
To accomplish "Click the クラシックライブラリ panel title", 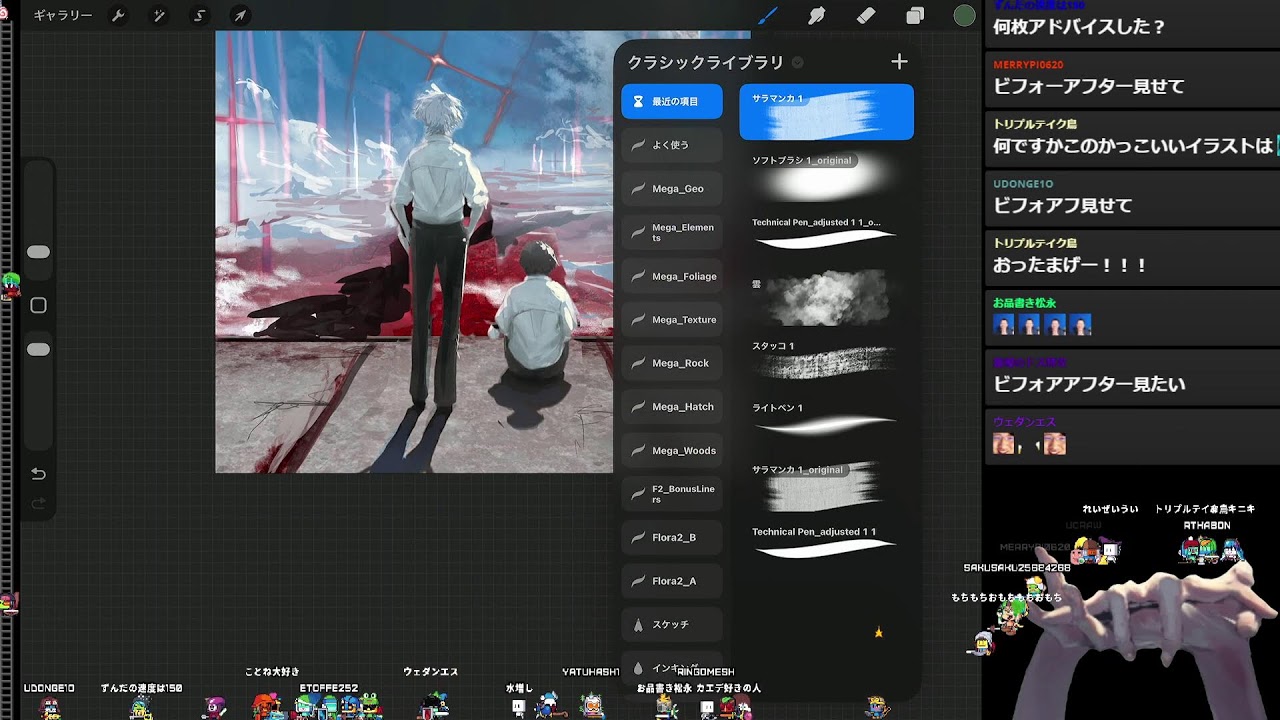I will point(706,62).
